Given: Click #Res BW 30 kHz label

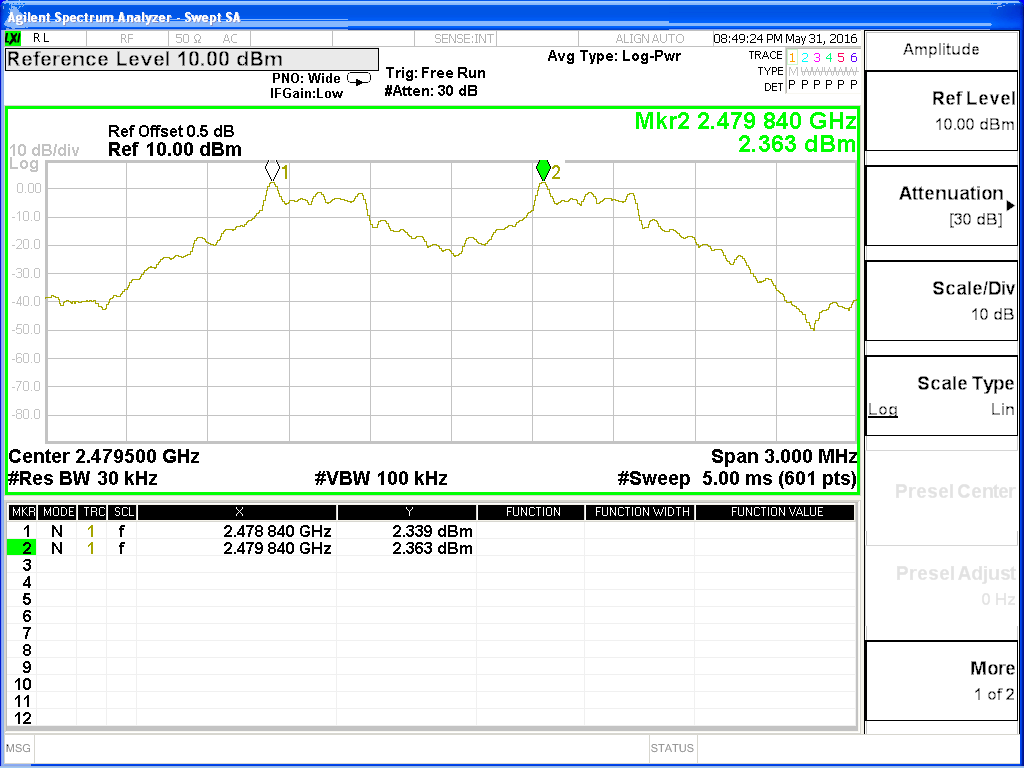Looking at the screenshot, I should 82,479.
